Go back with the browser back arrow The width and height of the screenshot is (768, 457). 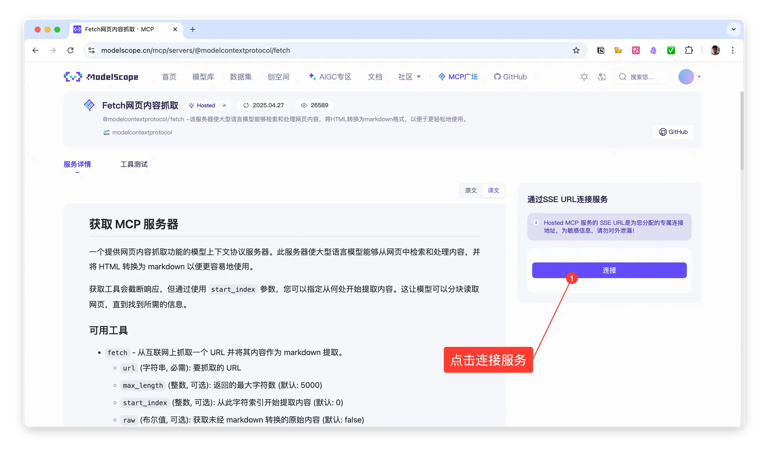coord(35,50)
